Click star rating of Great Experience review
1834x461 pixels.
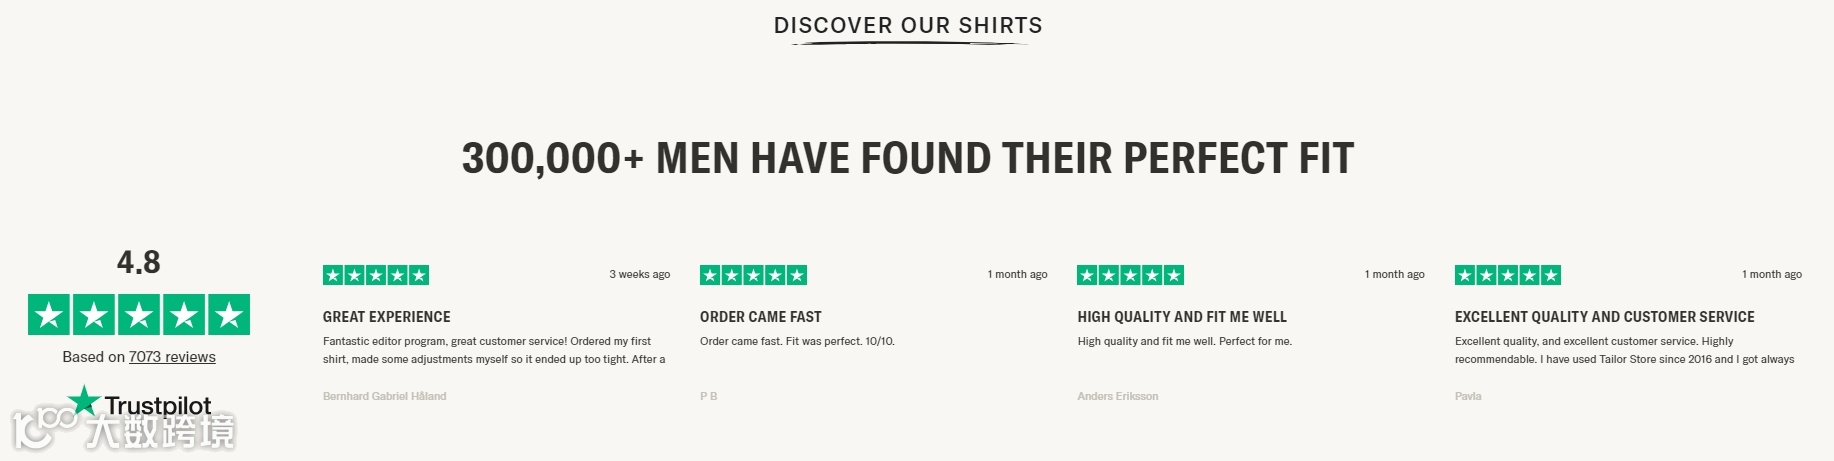click(376, 275)
